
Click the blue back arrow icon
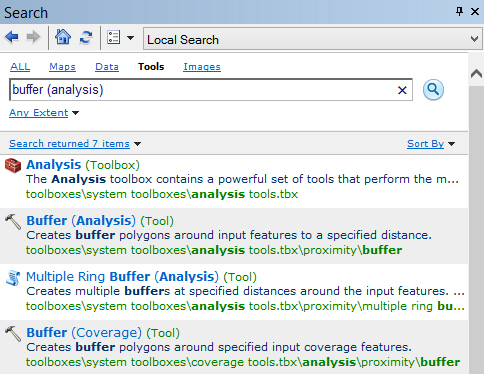(x=12, y=37)
